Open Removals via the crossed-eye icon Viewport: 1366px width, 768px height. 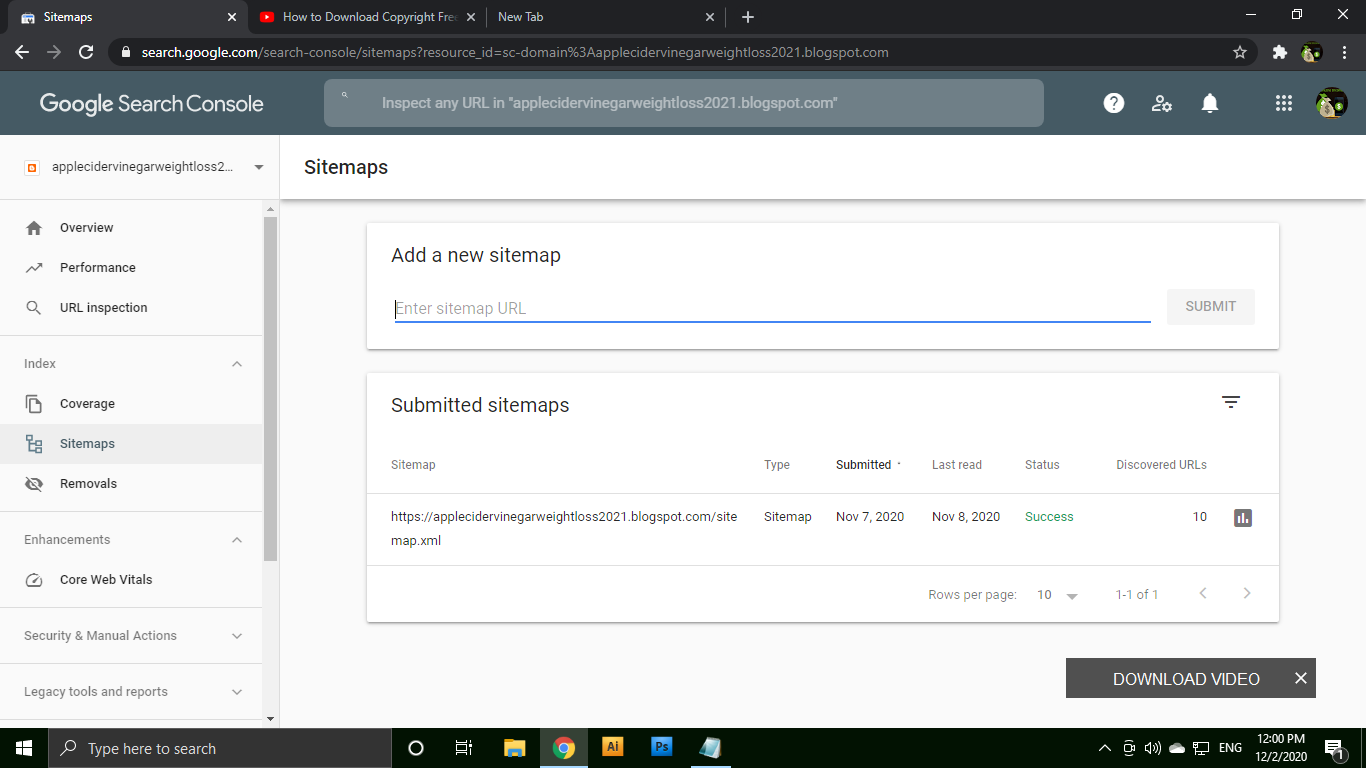click(x=34, y=483)
